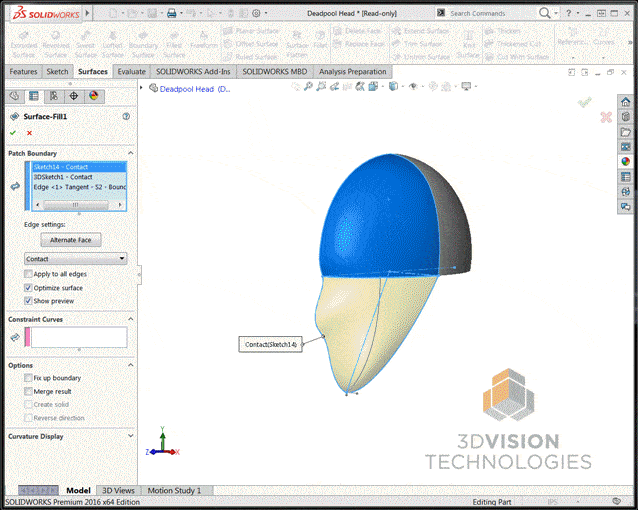
Task: Select 3DSketch1 - Contact list entry
Action: click(x=79, y=177)
